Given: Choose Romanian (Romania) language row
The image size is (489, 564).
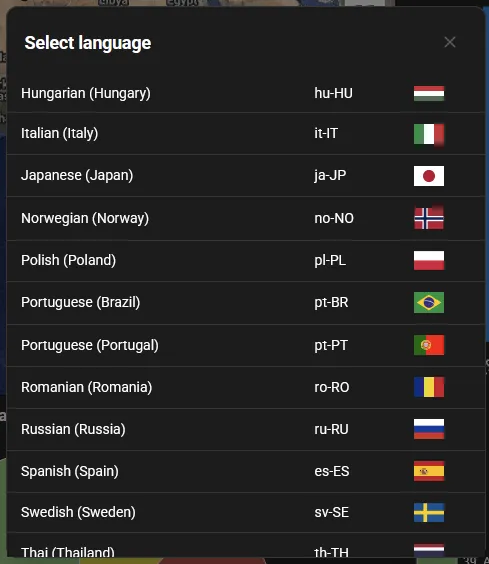Looking at the screenshot, I should (x=246, y=387).
